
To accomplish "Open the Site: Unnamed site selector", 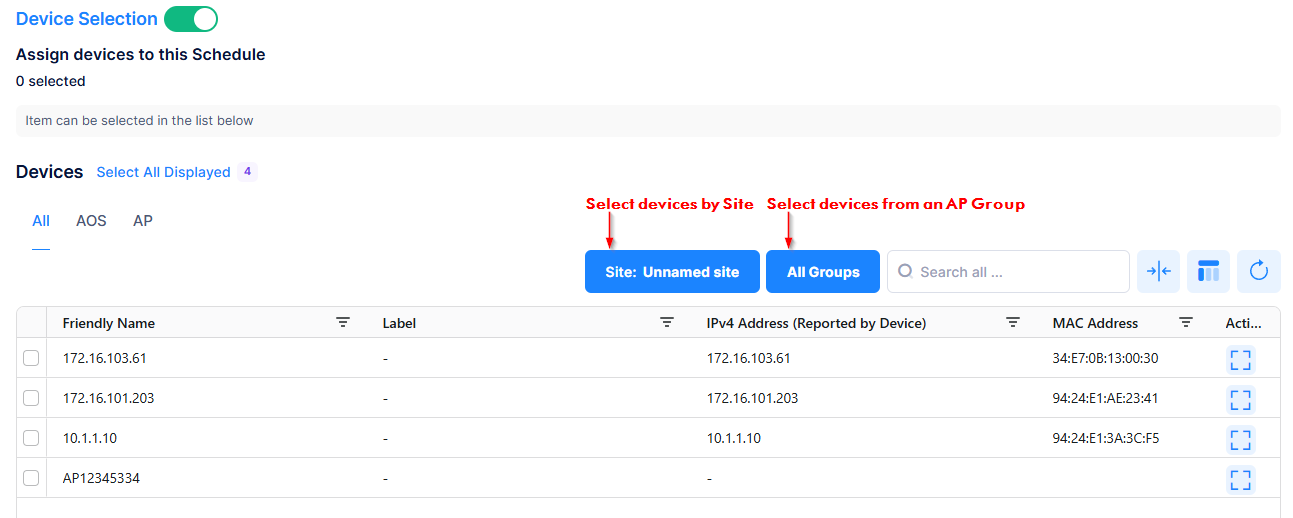I will (672, 272).
